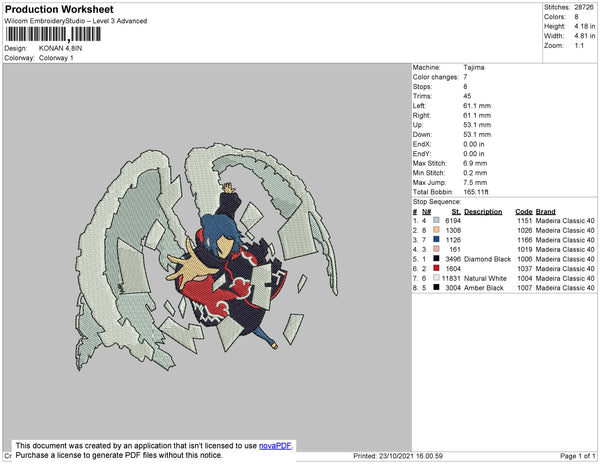
Task: Click the Machine value 'Tajima'
Action: [x=474, y=67]
